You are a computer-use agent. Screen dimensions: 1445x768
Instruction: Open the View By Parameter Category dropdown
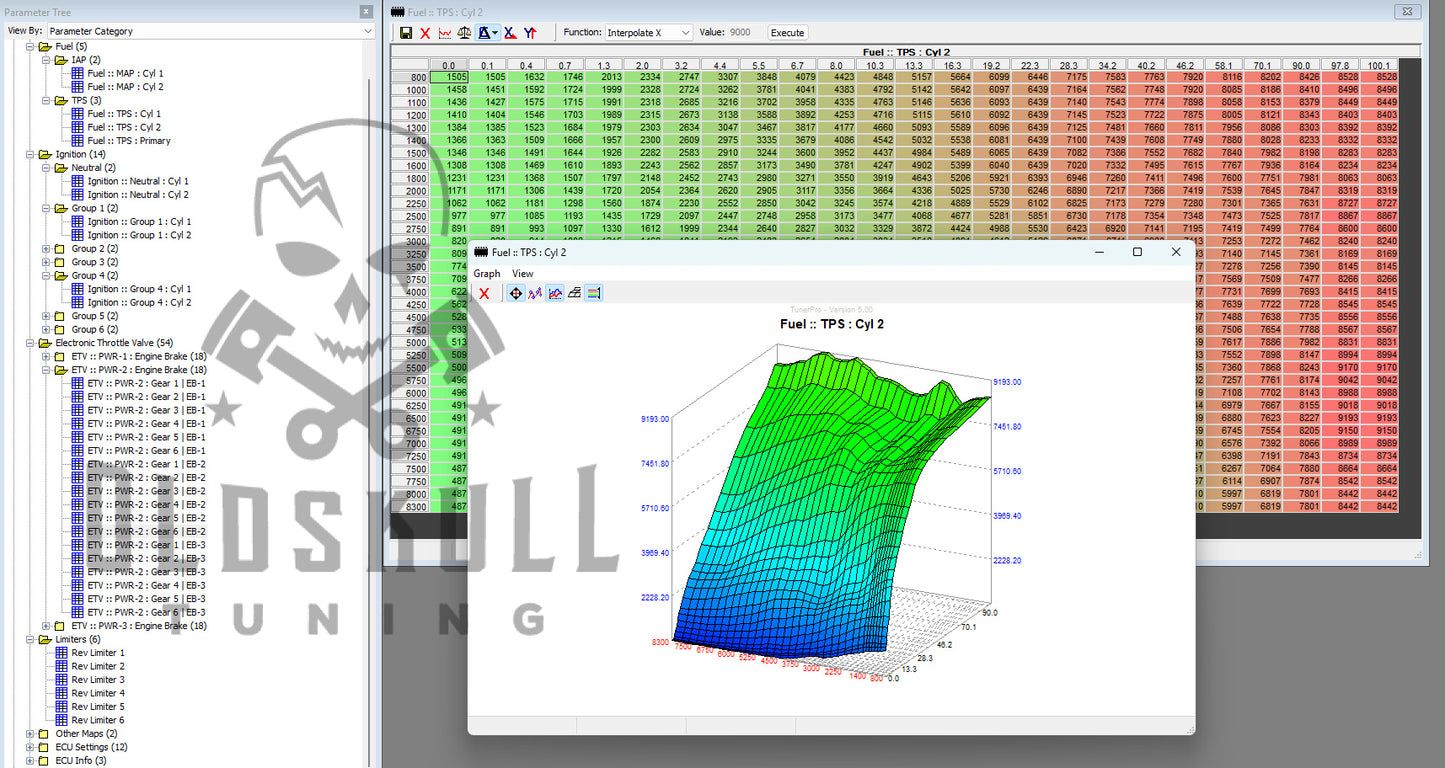[210, 31]
